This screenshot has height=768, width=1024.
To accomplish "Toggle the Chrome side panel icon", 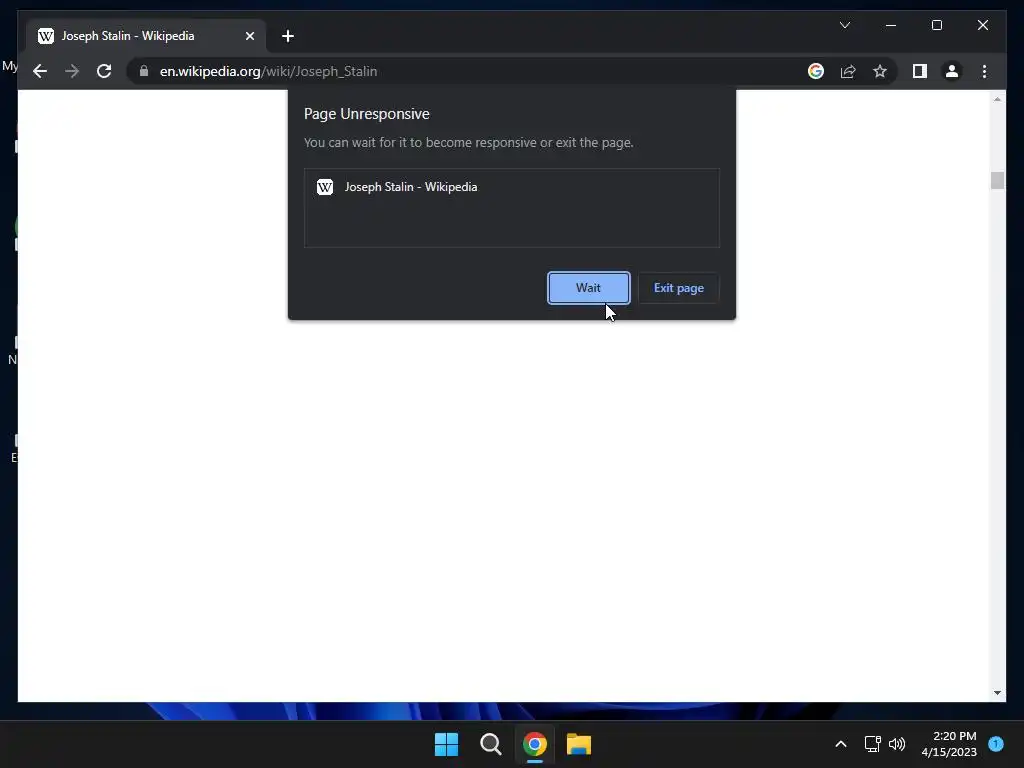I will [920, 71].
